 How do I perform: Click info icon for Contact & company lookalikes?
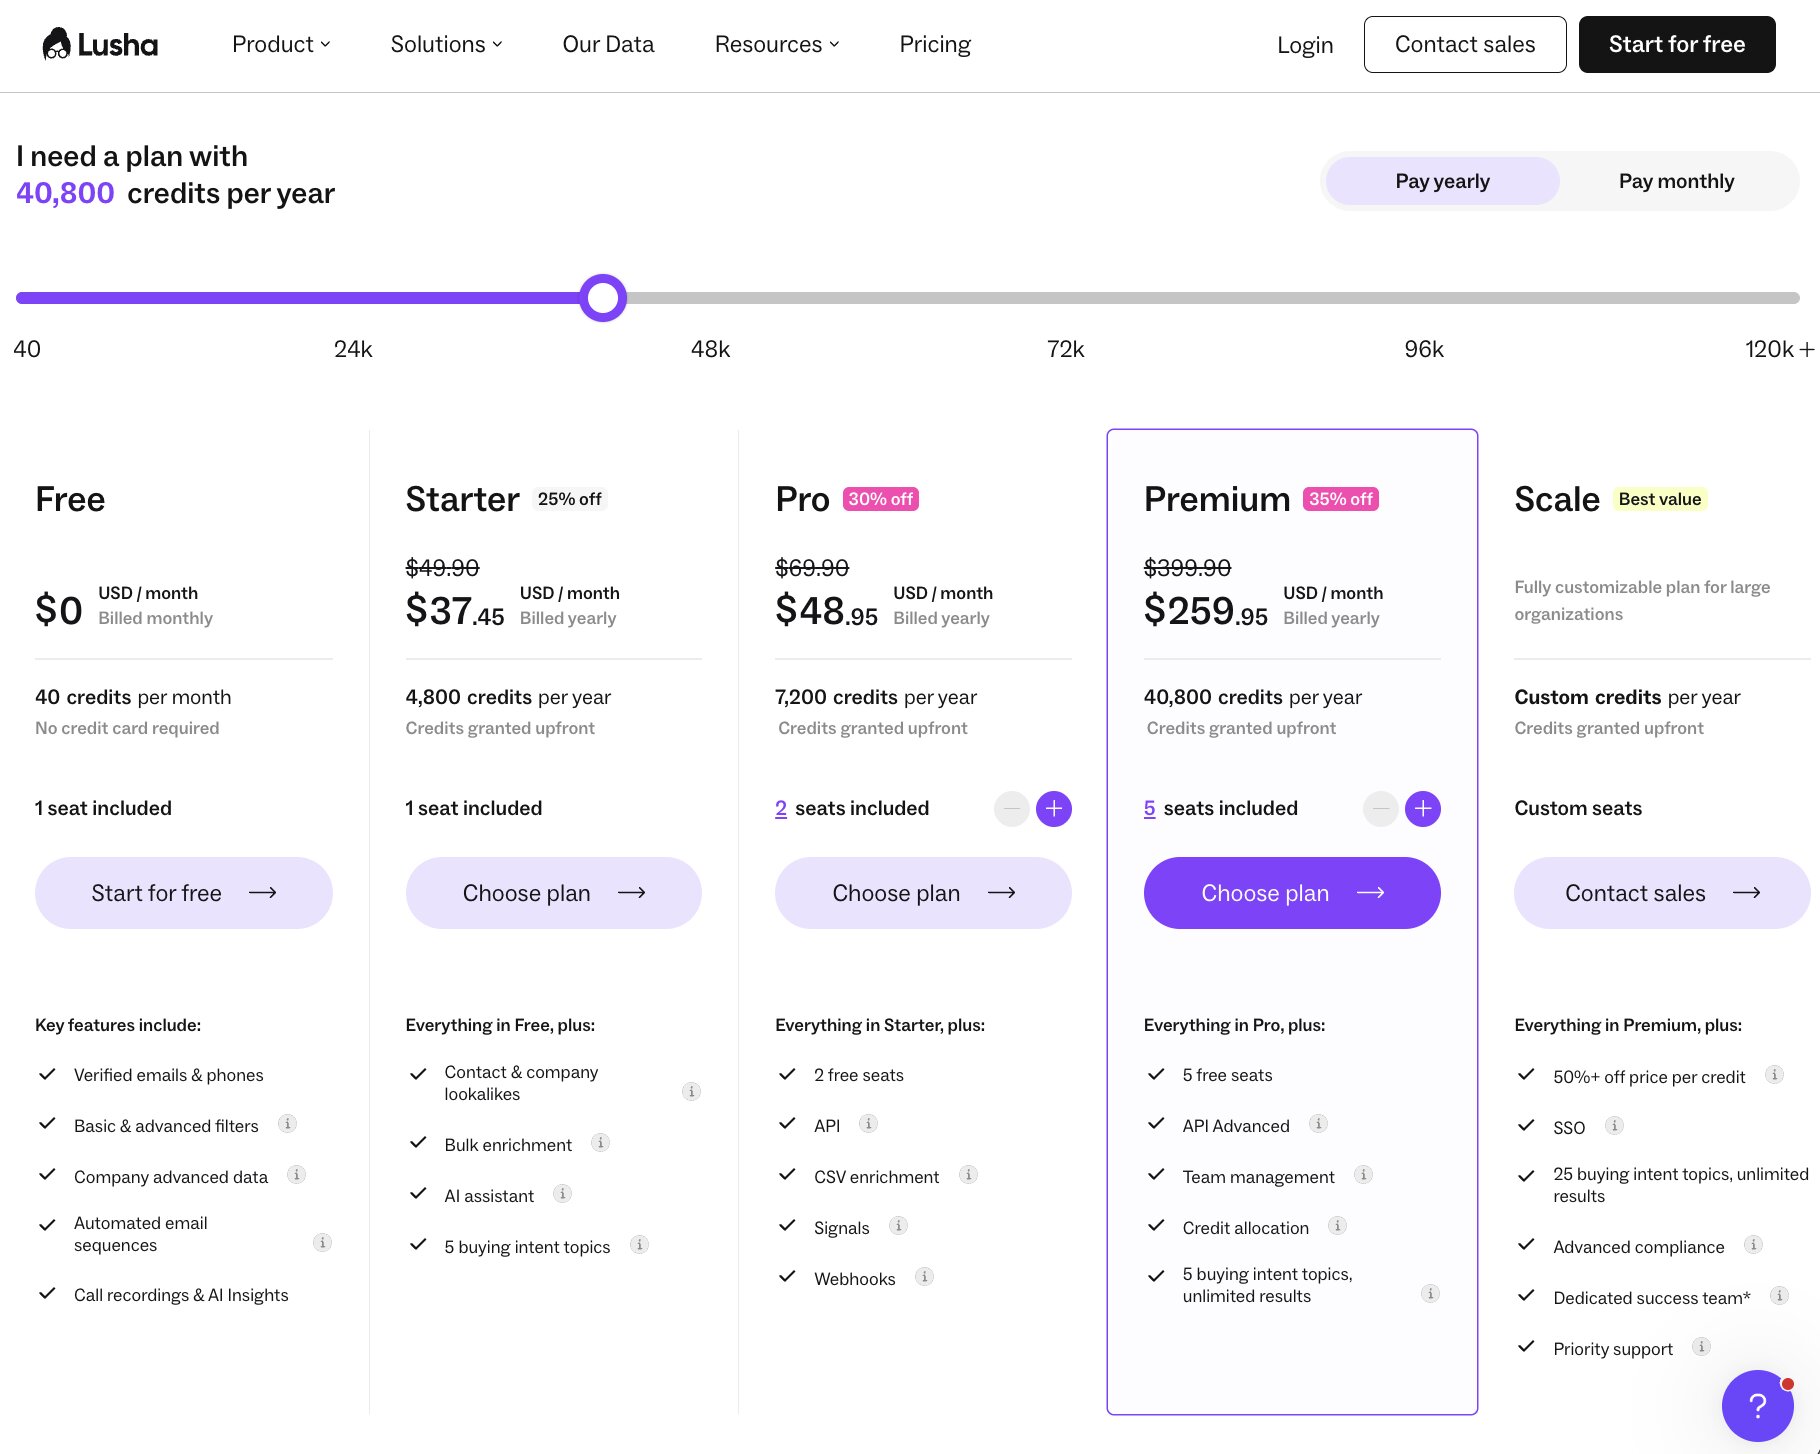click(691, 1092)
